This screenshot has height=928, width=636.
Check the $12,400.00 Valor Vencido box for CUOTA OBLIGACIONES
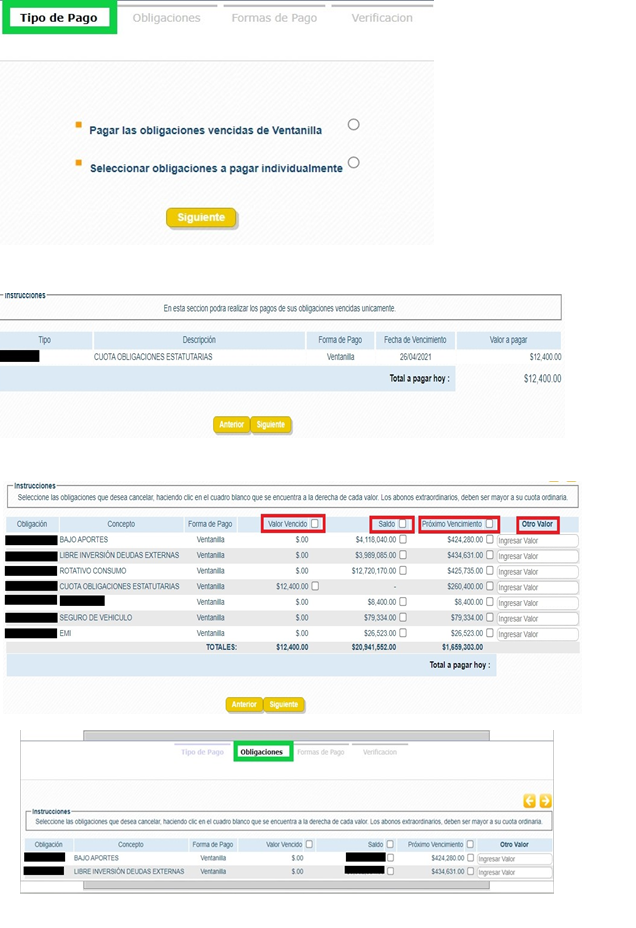coord(315,586)
